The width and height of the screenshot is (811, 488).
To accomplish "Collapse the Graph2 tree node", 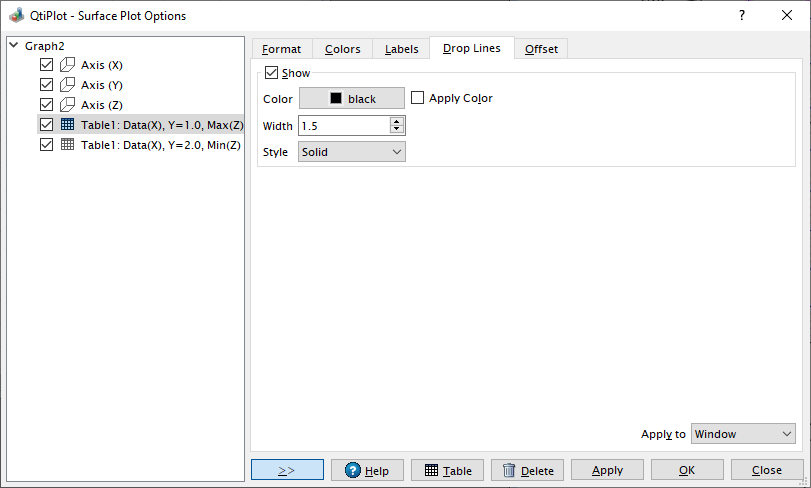I will (13, 46).
